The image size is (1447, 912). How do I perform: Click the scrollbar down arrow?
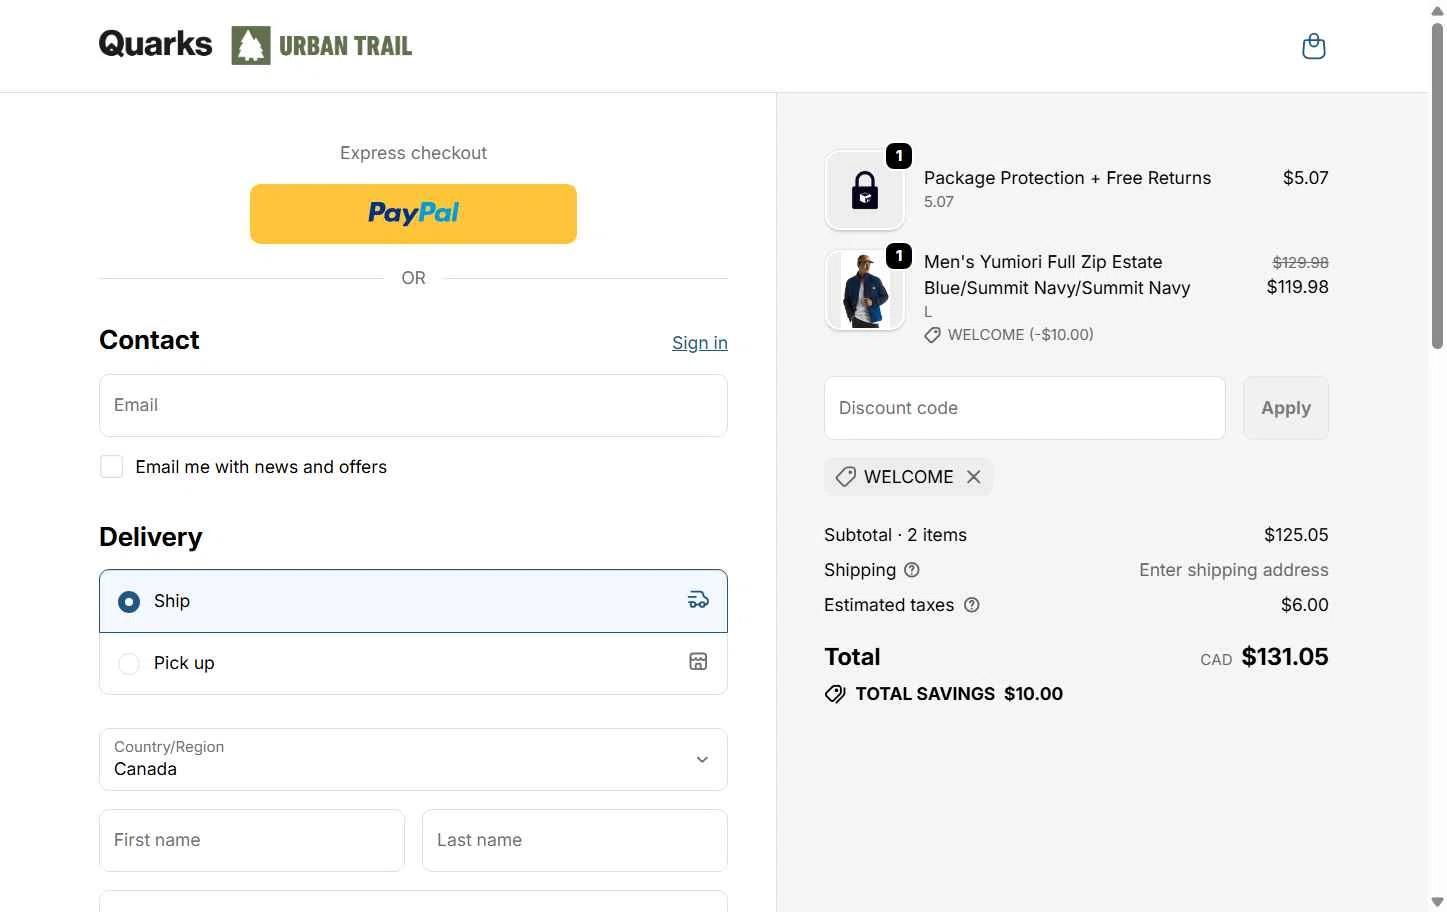click(x=1437, y=902)
